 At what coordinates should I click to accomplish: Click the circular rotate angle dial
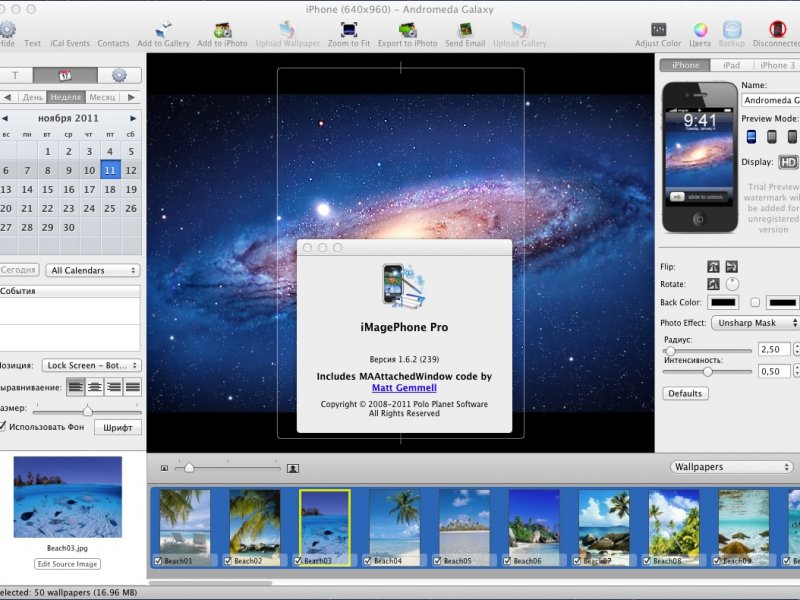(732, 284)
